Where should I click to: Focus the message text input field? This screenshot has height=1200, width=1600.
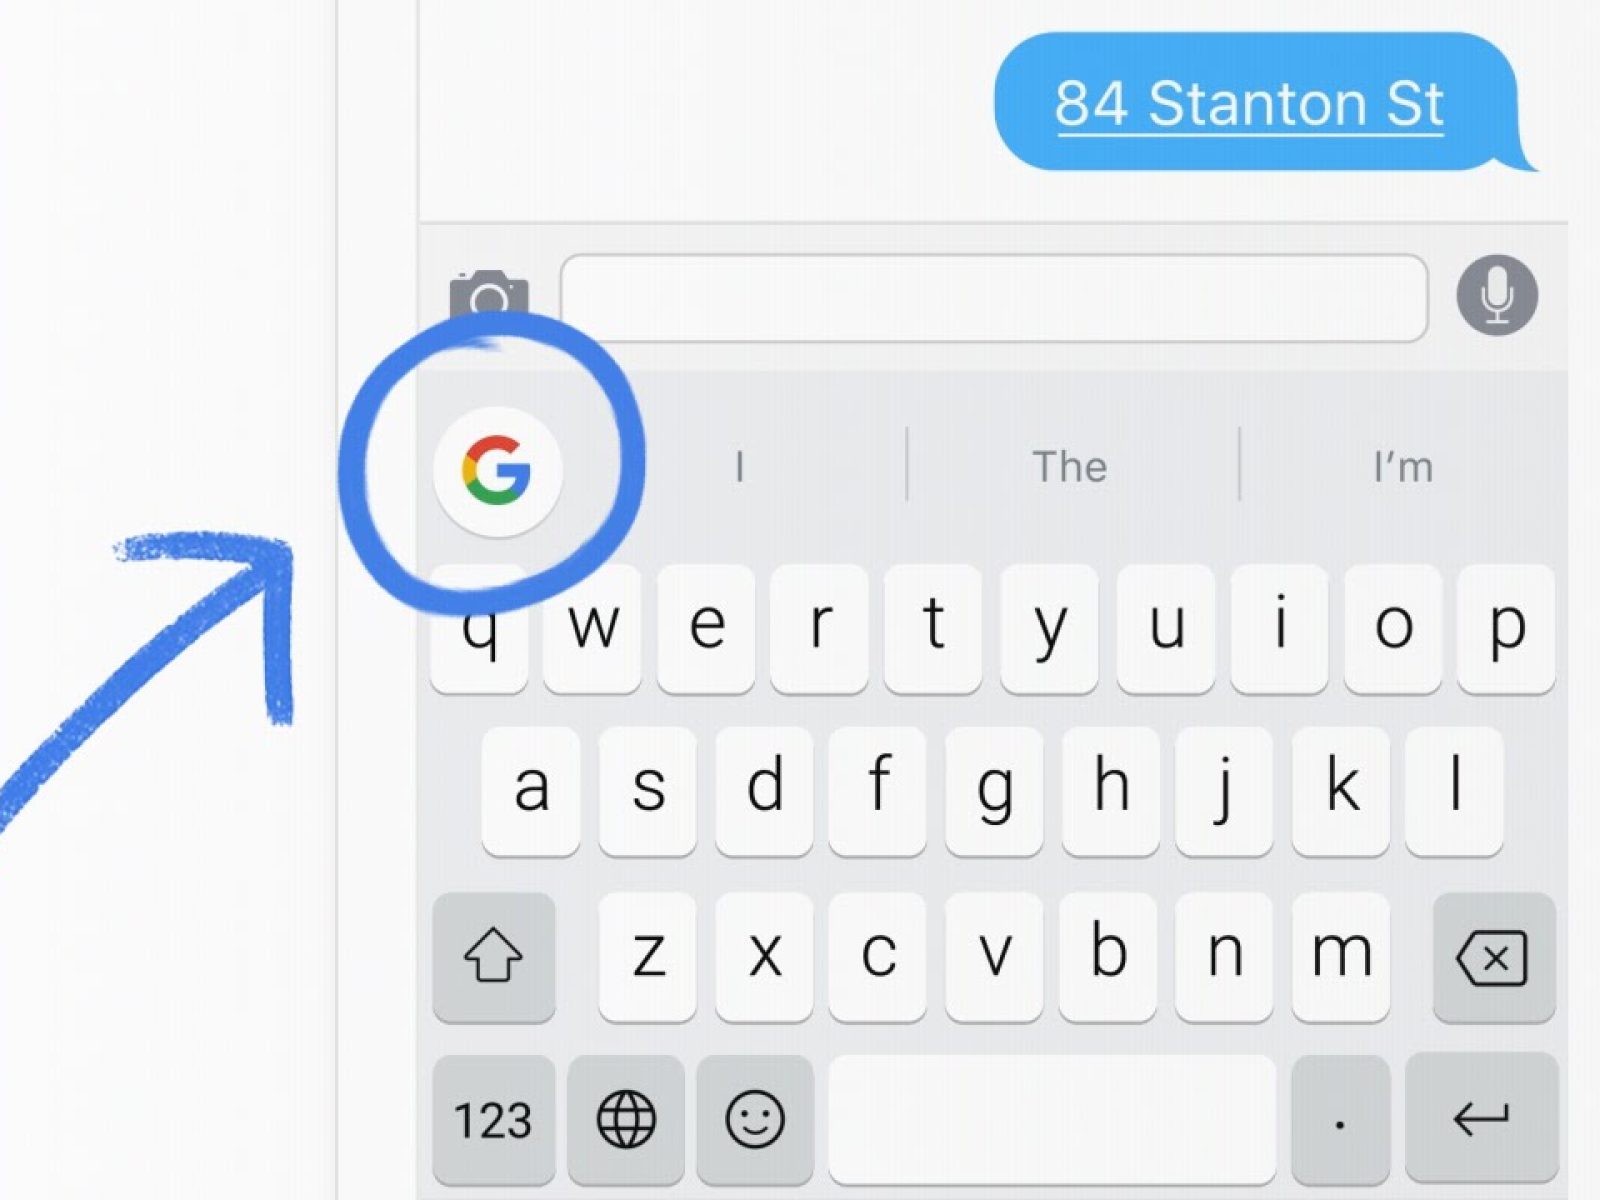coord(994,298)
